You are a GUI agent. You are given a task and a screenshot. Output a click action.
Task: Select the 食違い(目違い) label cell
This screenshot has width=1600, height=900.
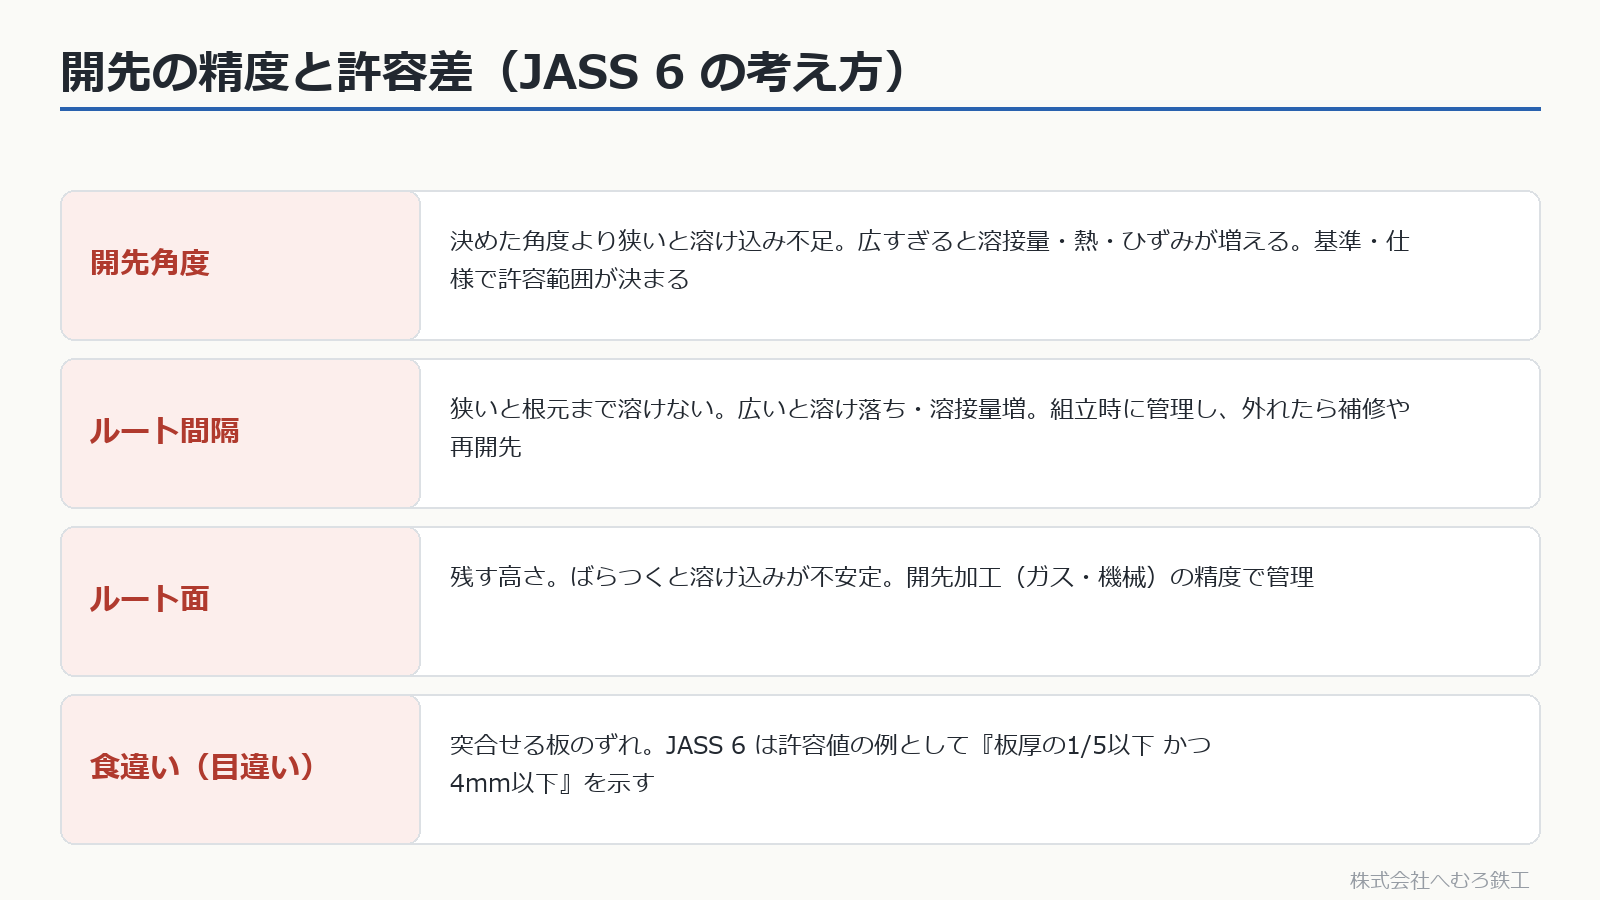[241, 769]
